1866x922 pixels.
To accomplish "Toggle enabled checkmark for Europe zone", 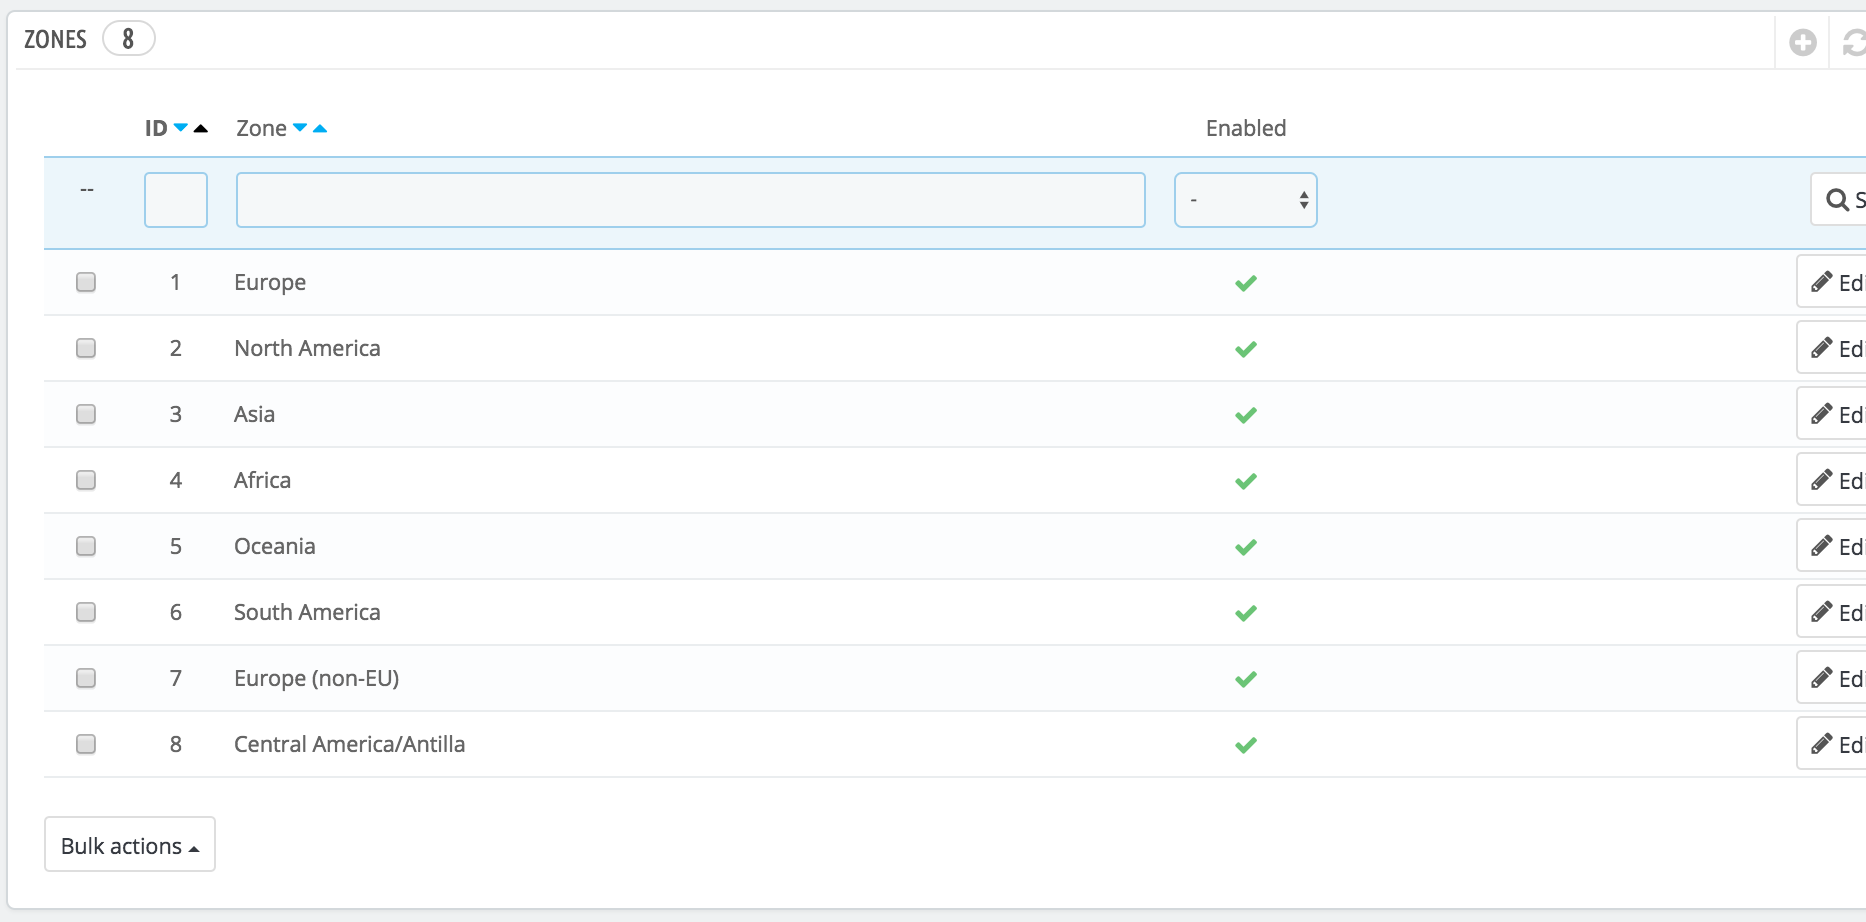I will coord(1245,283).
